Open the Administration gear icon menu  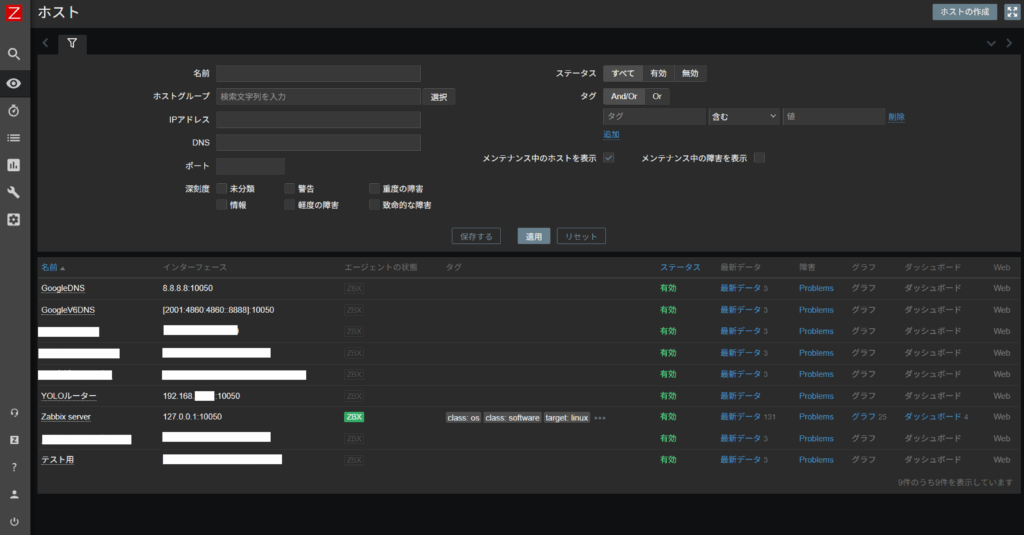14,219
